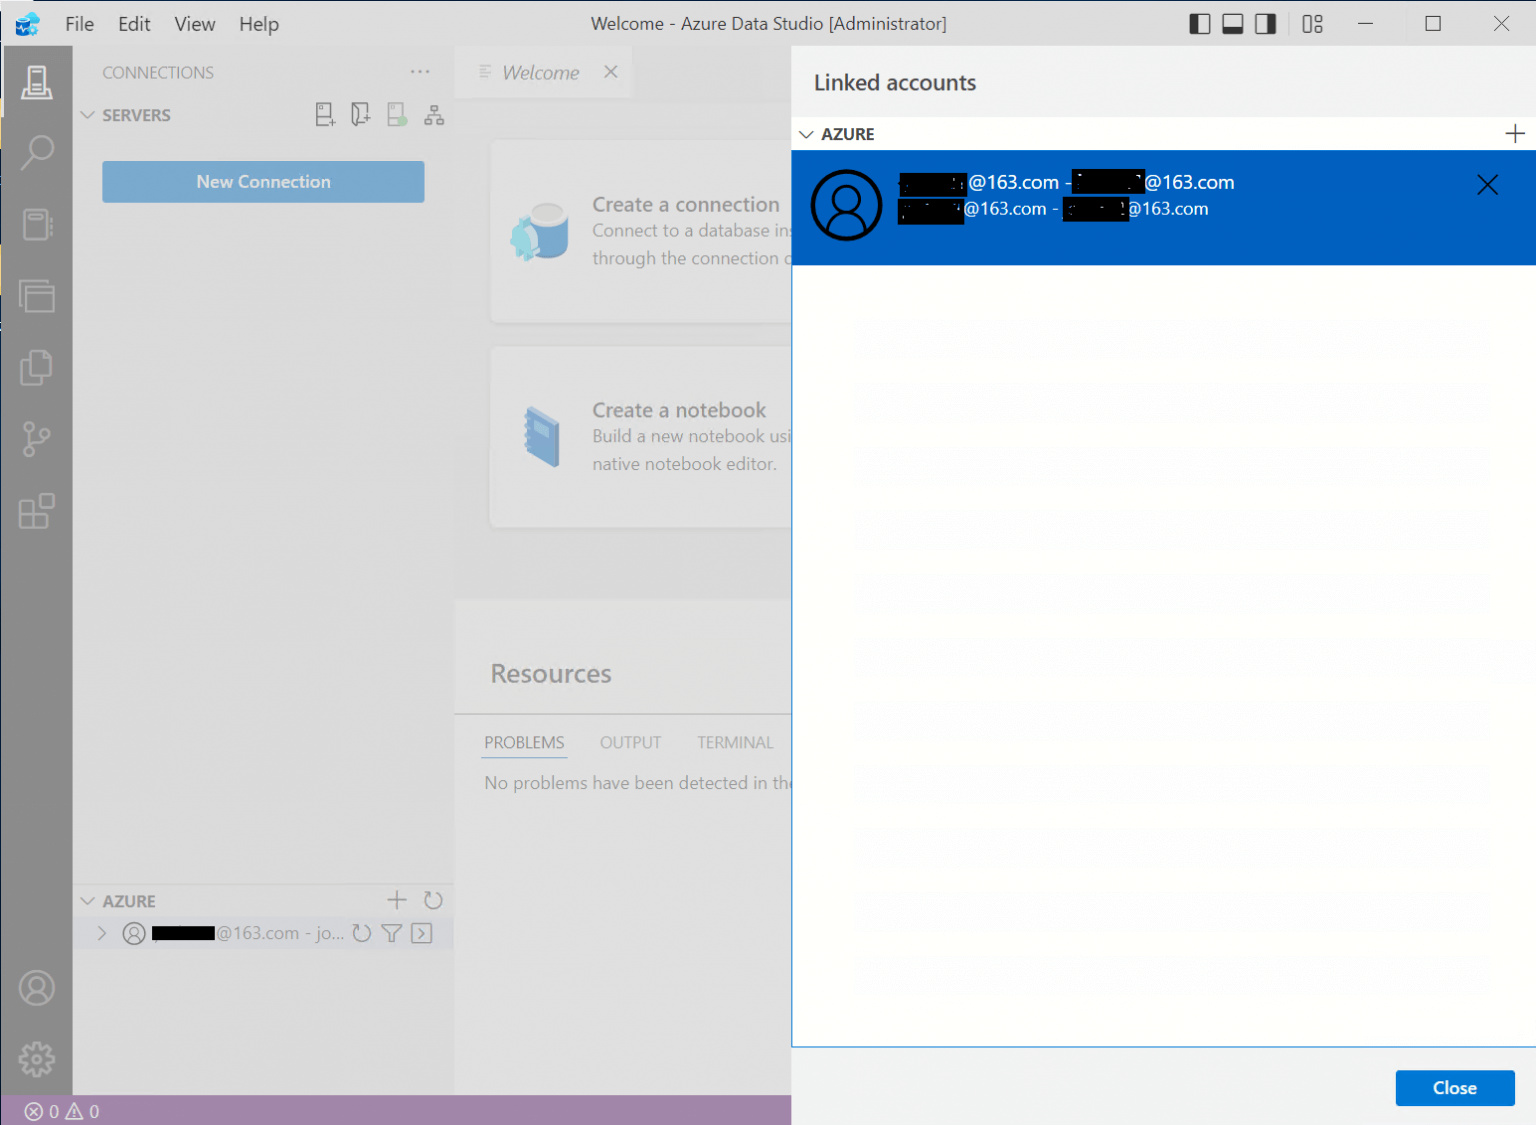
Task: Click the Resources heading text
Action: 551,674
